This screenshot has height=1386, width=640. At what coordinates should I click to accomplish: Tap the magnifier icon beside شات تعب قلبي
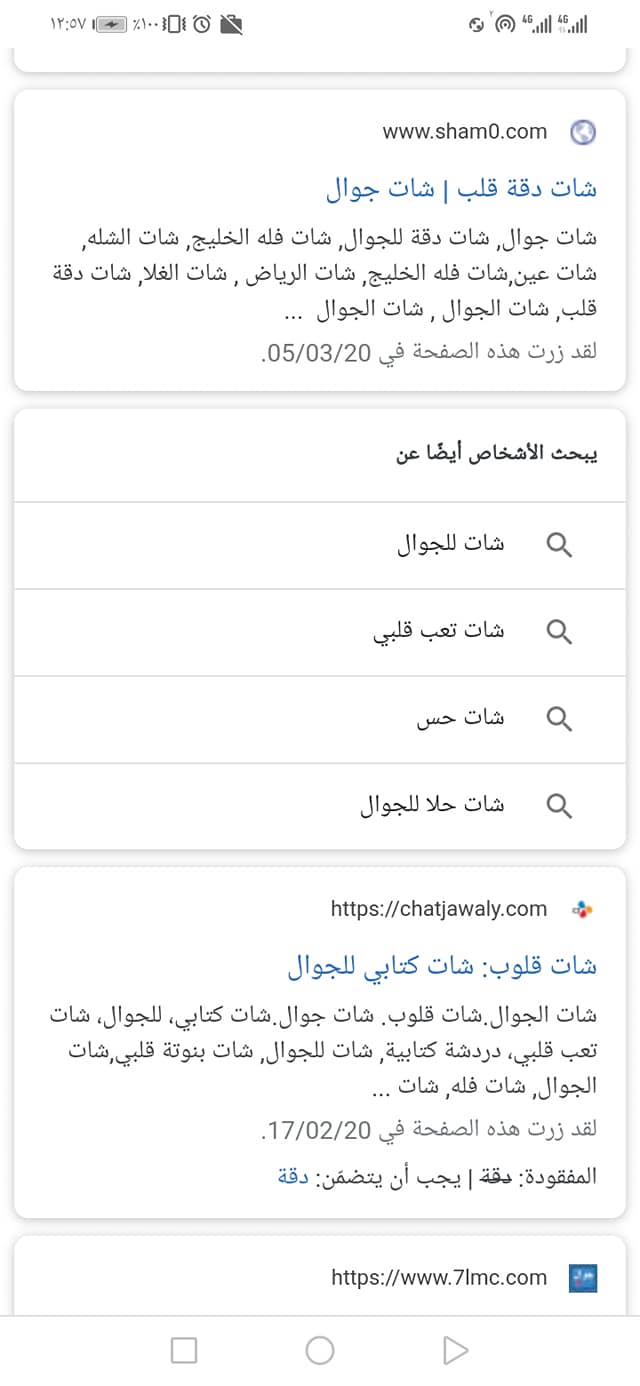coord(560,632)
